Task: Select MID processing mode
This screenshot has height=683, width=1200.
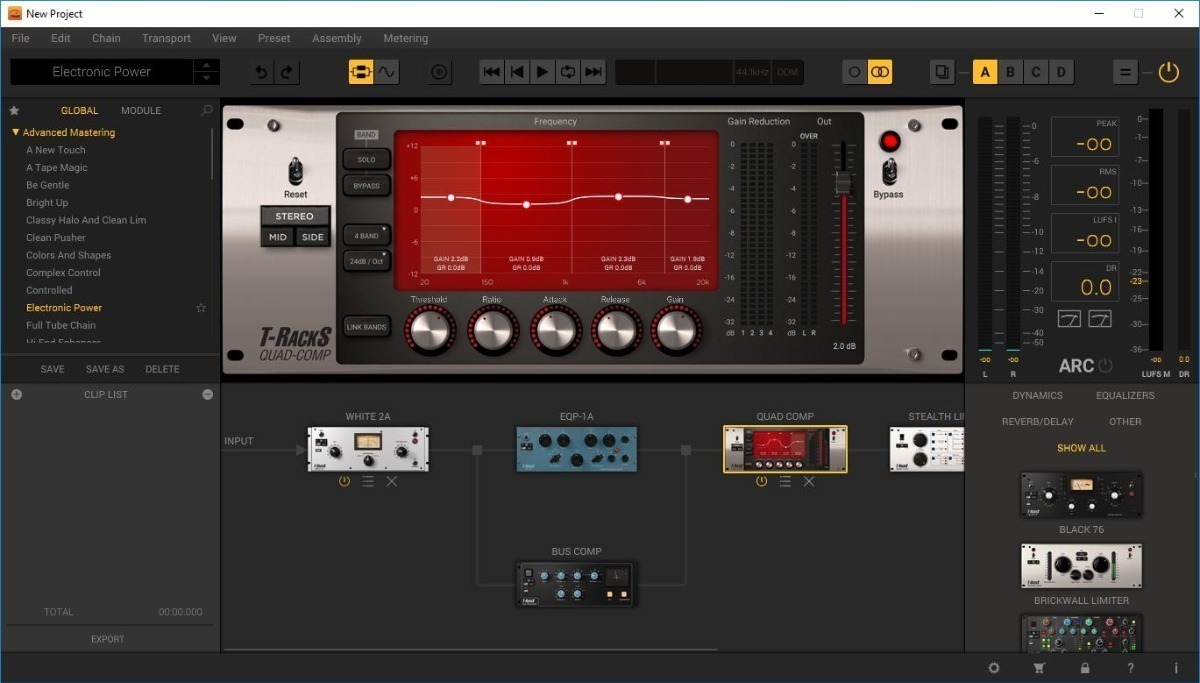Action: pos(276,238)
